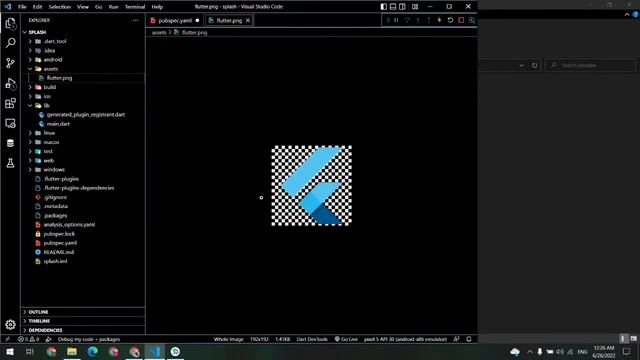Toggle primary side bar layout icon
The image size is (640, 360).
tap(384, 7)
